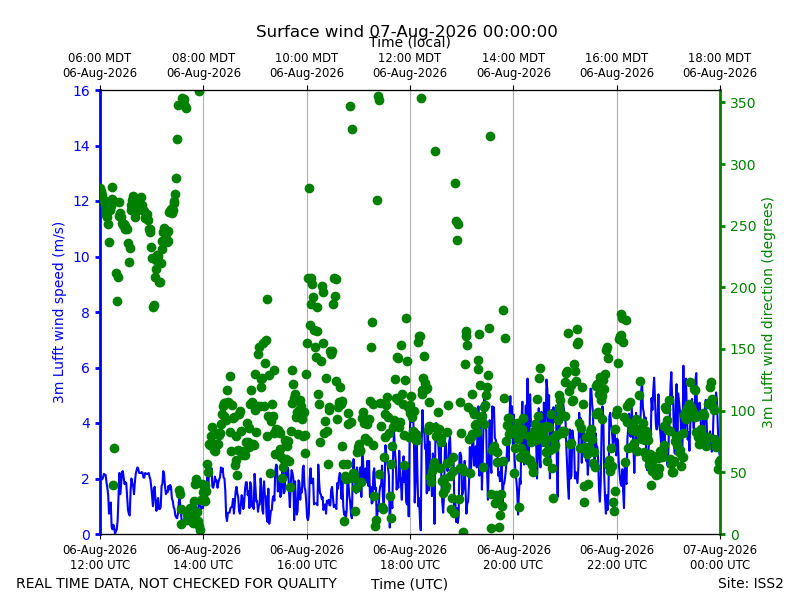Select the '16:00 UTC' bottom tick label
Image resolution: width=800 pixels, height=600 pixels.
[307, 565]
